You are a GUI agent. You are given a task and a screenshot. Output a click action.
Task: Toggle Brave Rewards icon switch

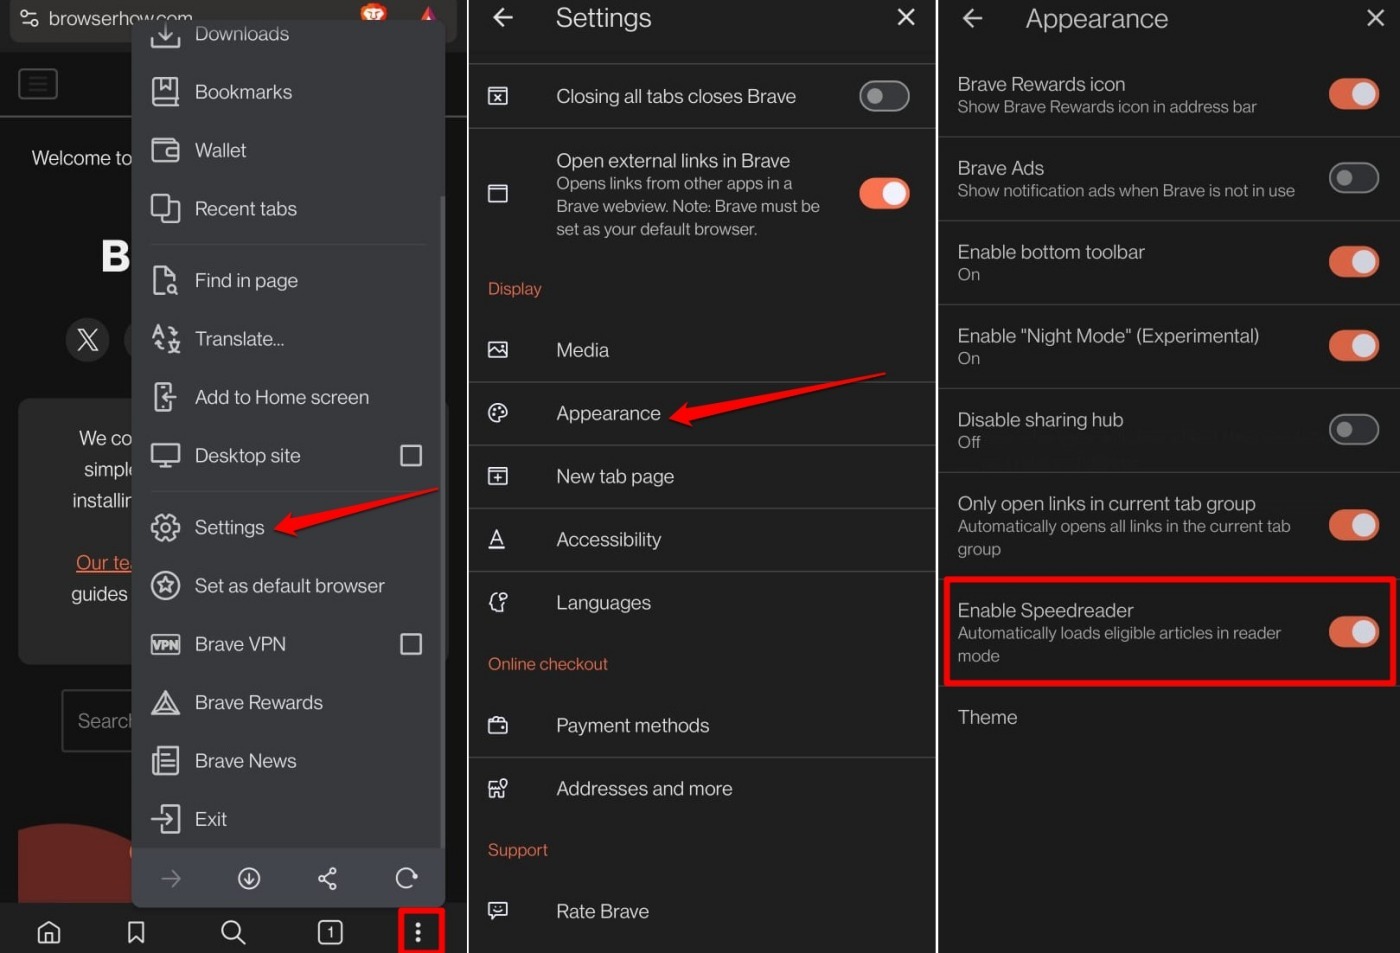pos(1353,94)
